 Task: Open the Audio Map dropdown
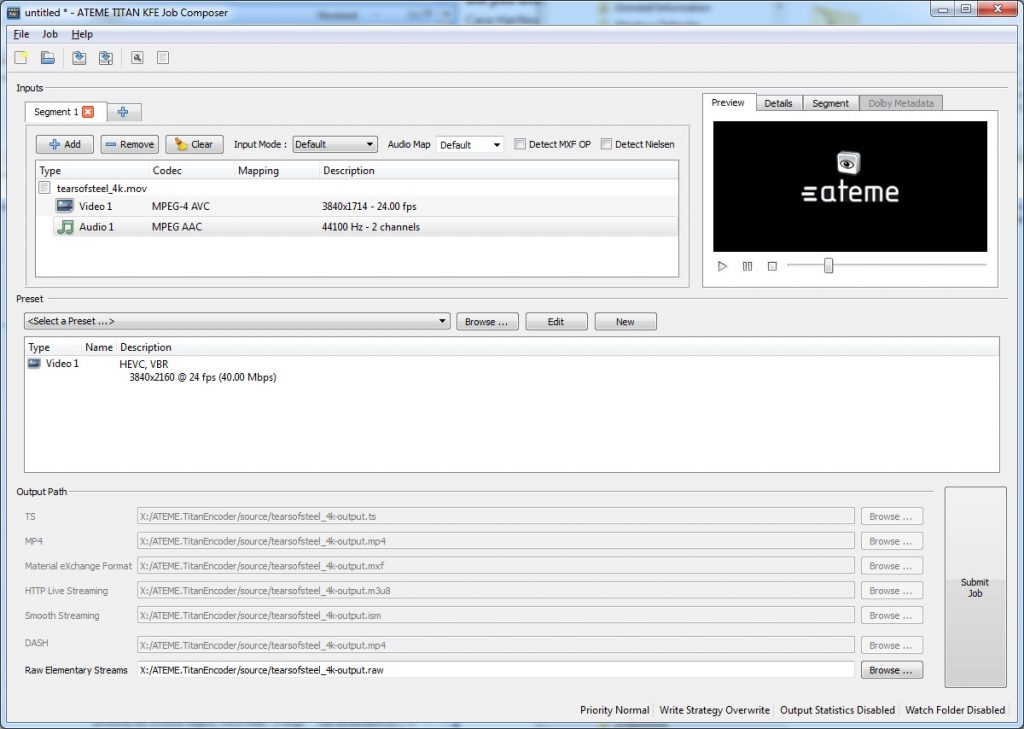[x=470, y=144]
